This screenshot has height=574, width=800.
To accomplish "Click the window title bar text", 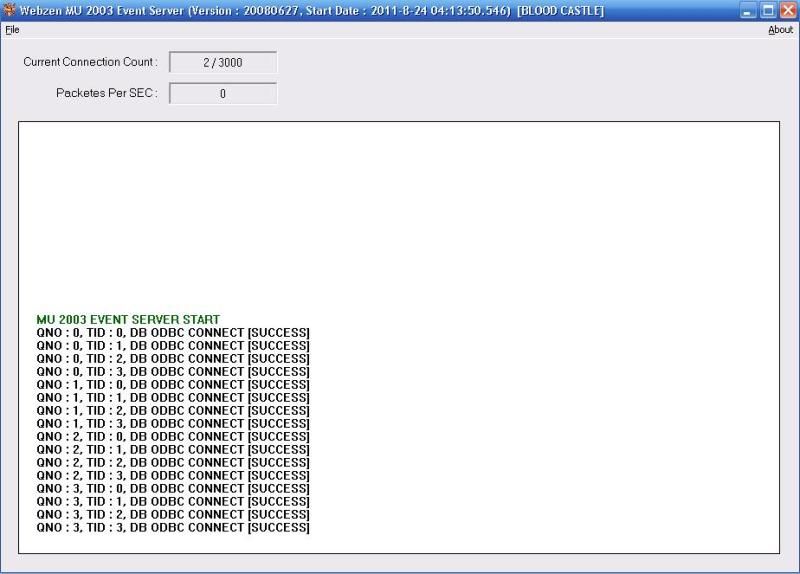I will click(312, 11).
